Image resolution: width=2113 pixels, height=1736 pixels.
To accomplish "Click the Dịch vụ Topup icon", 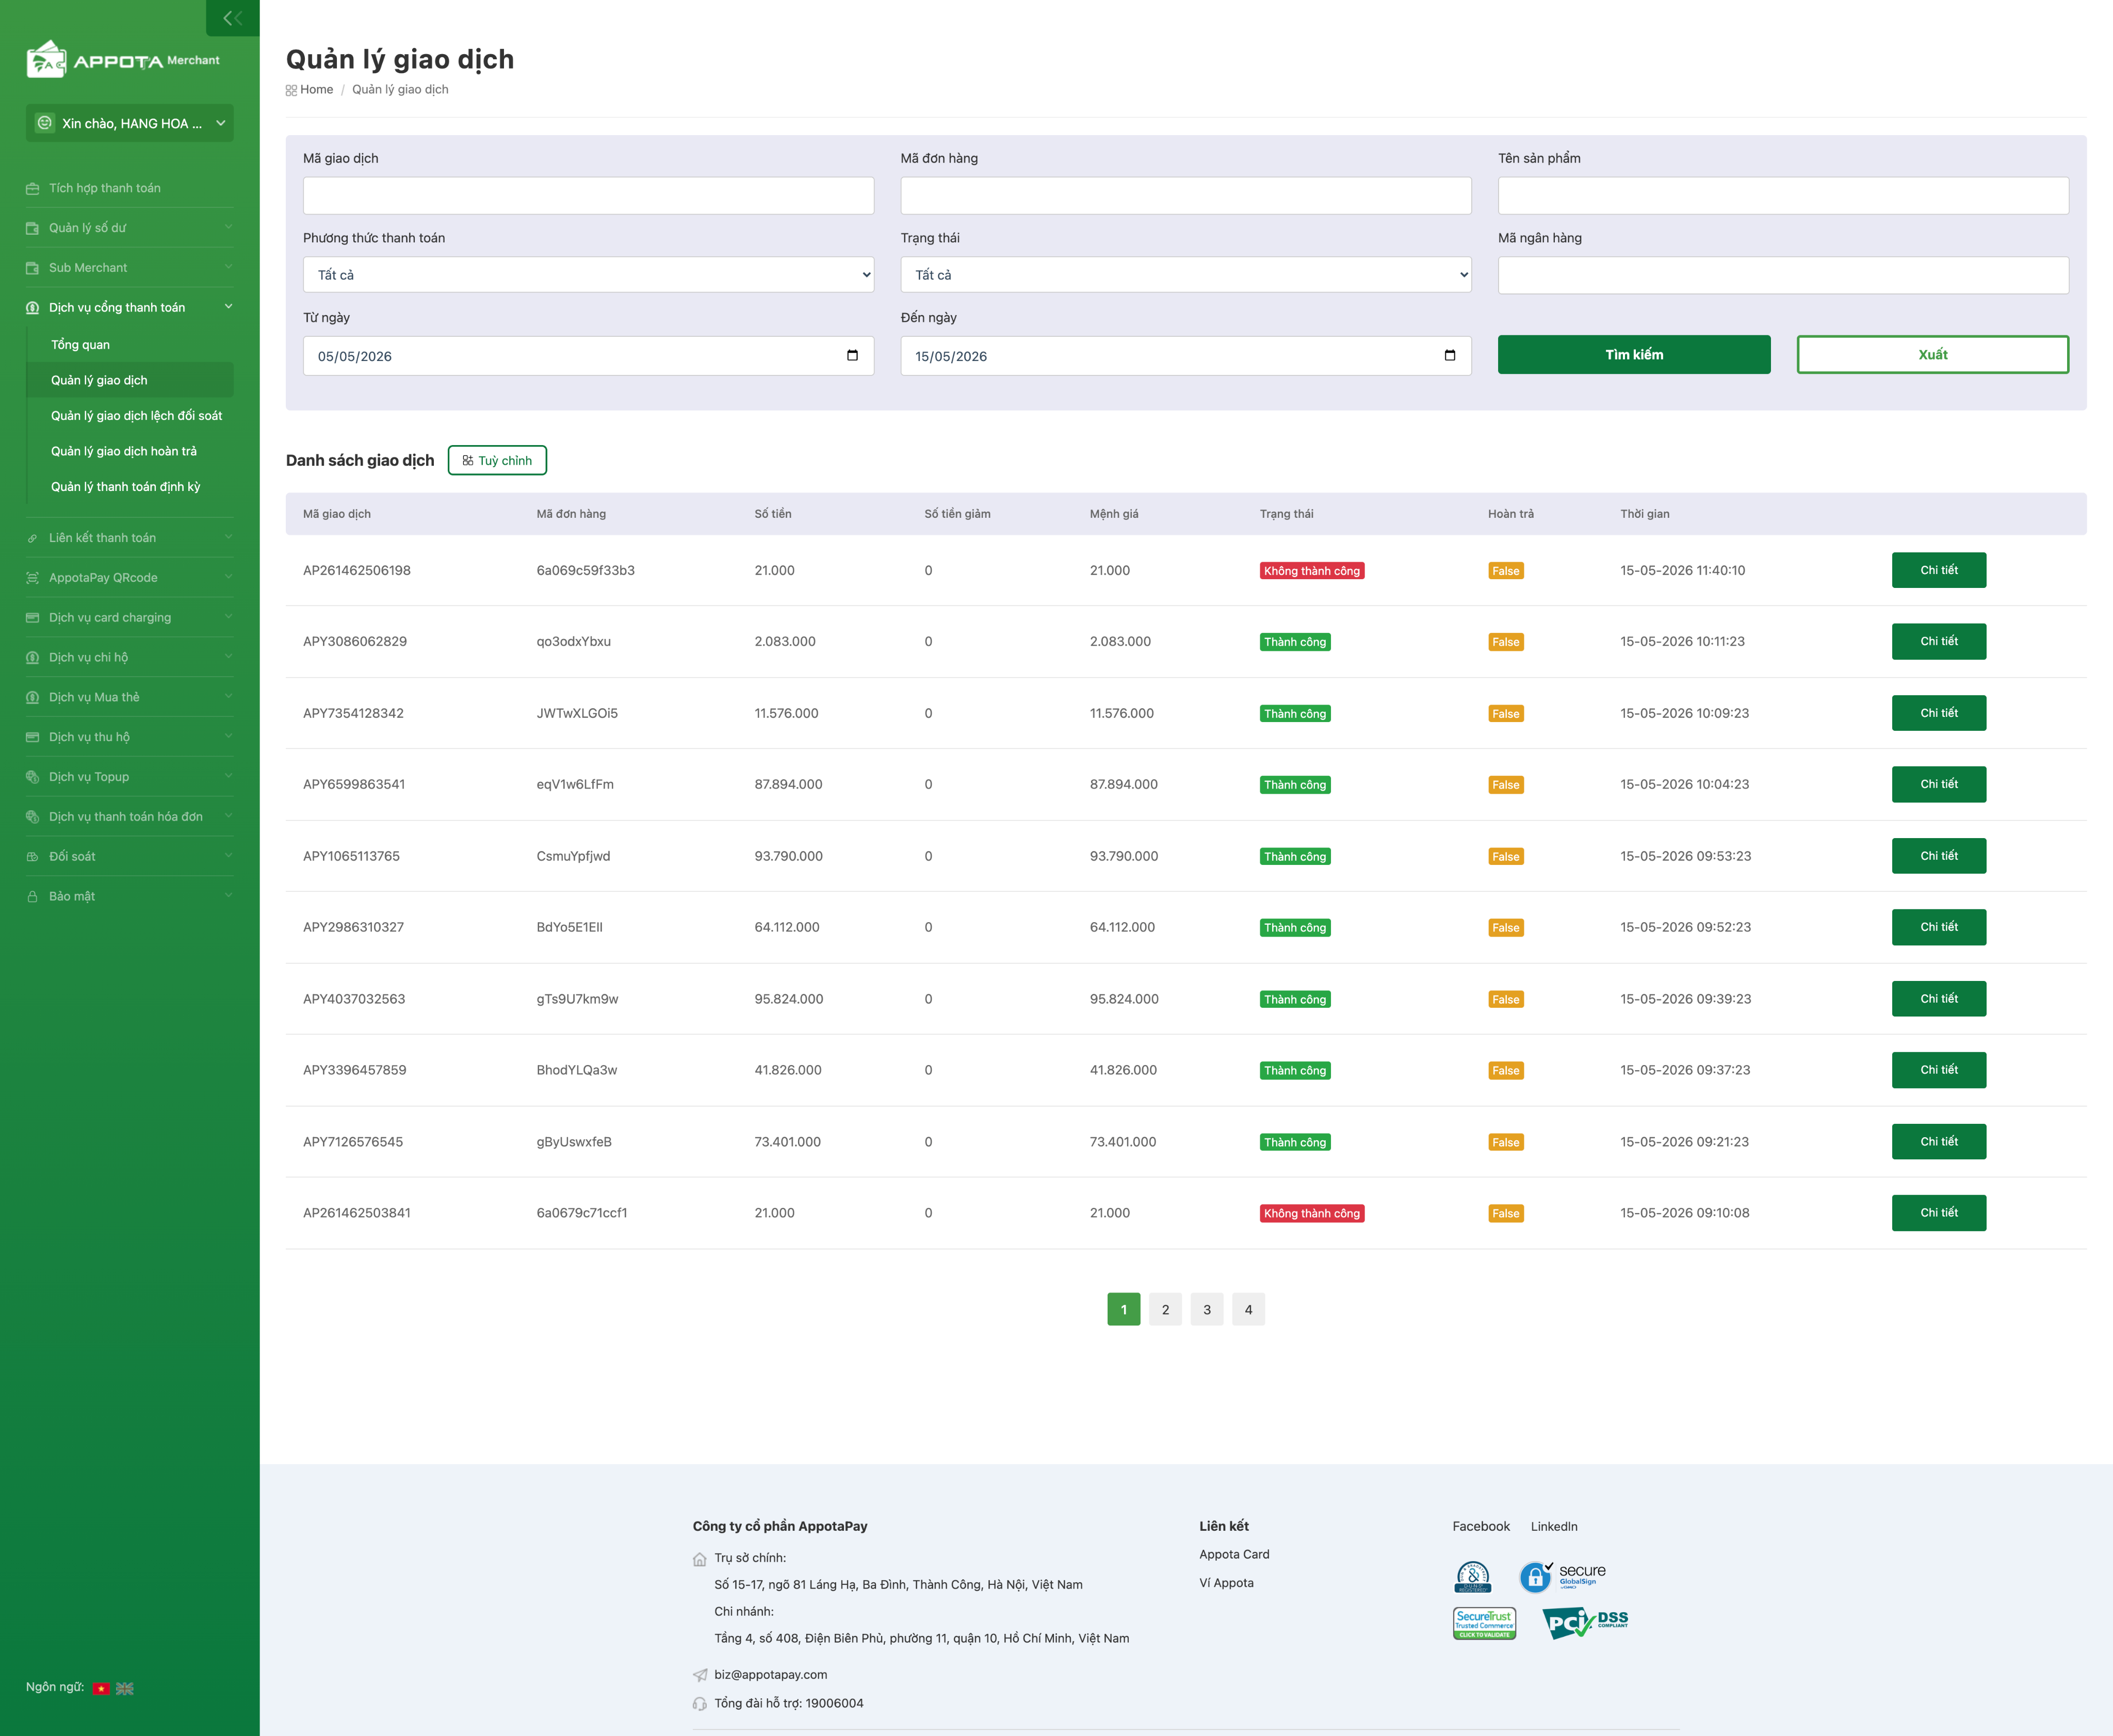I will coord(32,777).
